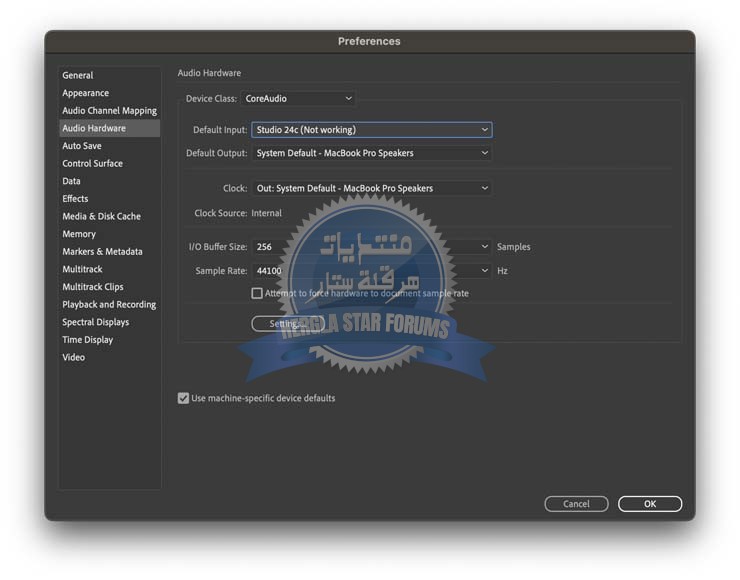Expand the Clock source dropdown
The width and height of the screenshot is (740, 580).
coord(371,188)
